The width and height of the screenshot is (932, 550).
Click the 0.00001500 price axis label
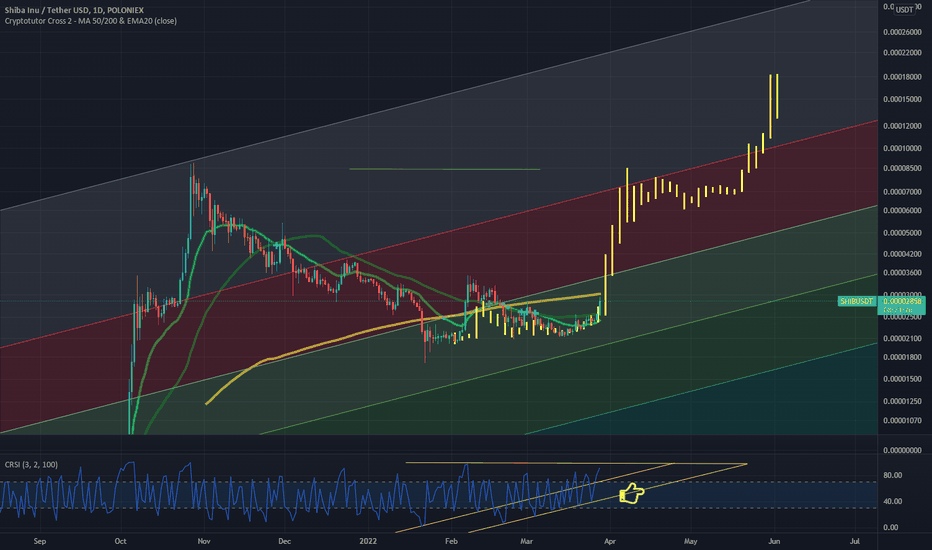click(x=902, y=379)
